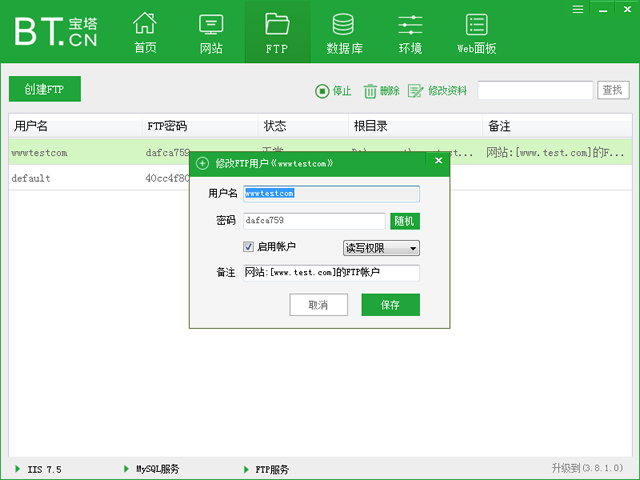Toggle the 启用帐户 checkbox
This screenshot has height=480, width=640.
(x=249, y=247)
